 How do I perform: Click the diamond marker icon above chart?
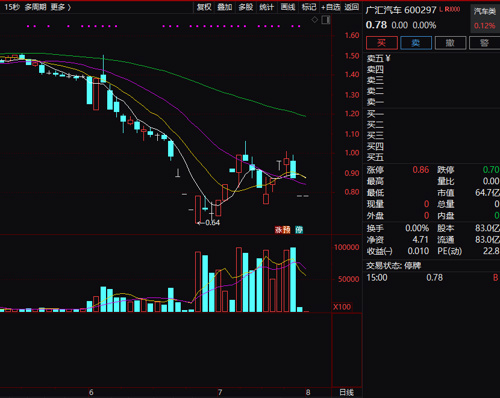point(314,20)
